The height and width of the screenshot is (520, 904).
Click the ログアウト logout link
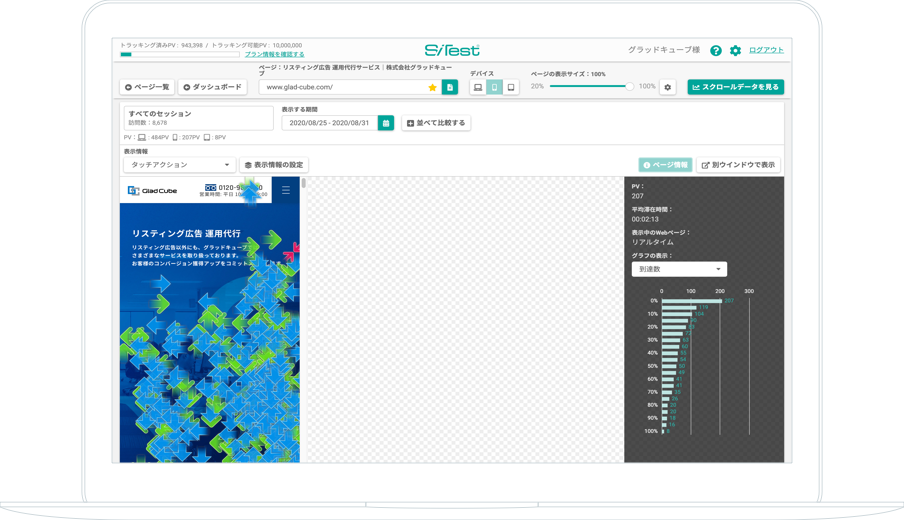[766, 50]
